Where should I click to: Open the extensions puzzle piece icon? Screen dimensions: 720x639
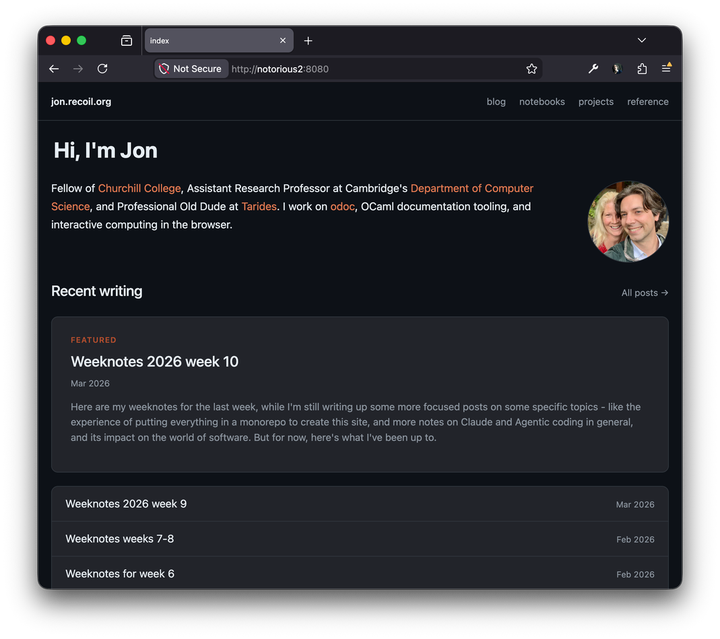[x=642, y=69]
